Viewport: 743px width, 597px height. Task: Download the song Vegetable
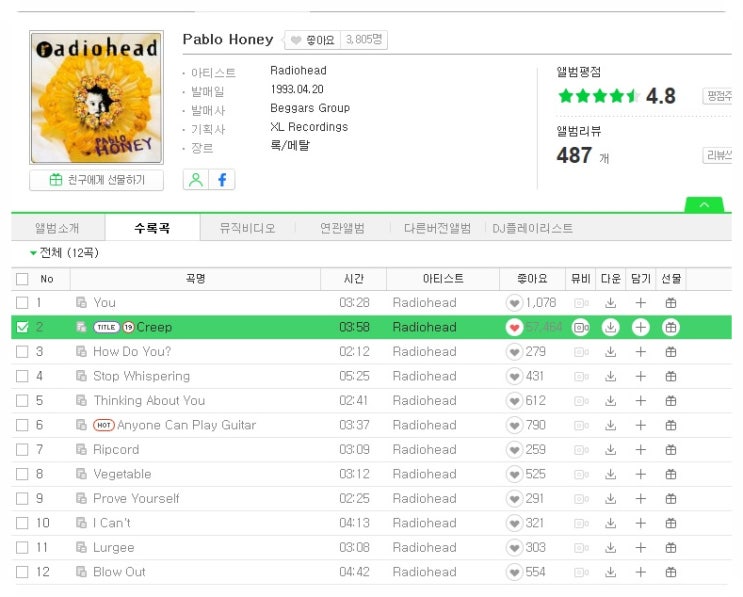click(611, 474)
